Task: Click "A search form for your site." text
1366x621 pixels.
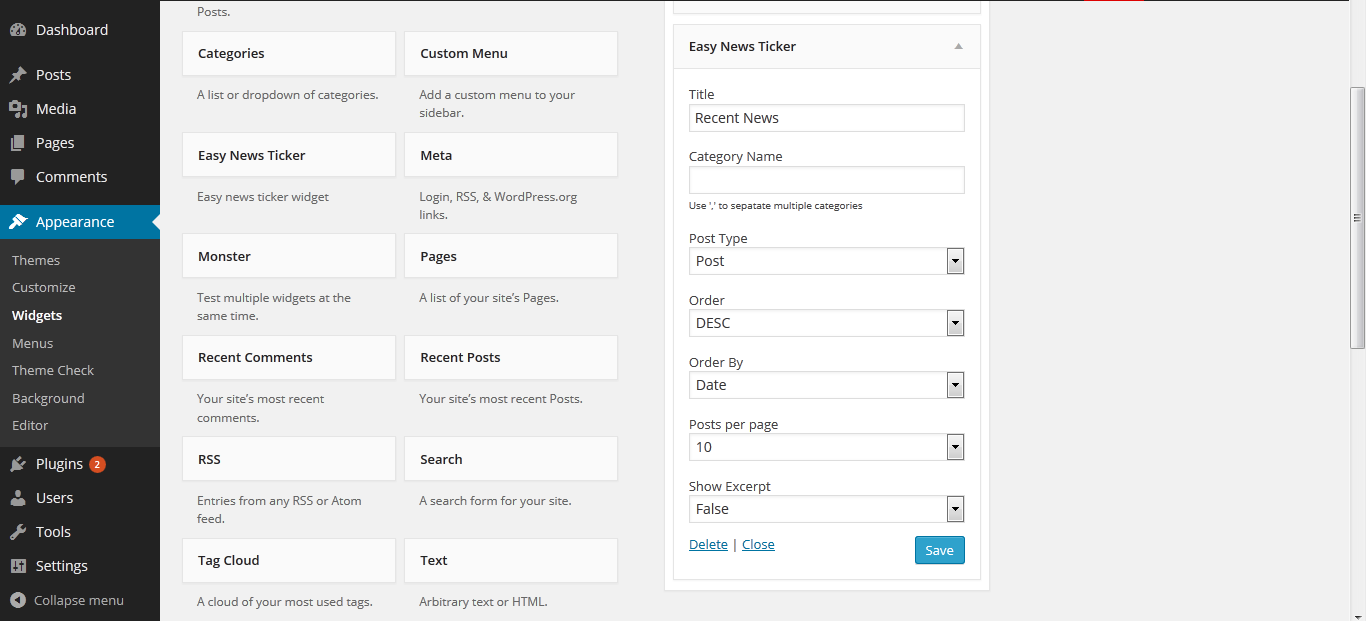Action: click(495, 501)
